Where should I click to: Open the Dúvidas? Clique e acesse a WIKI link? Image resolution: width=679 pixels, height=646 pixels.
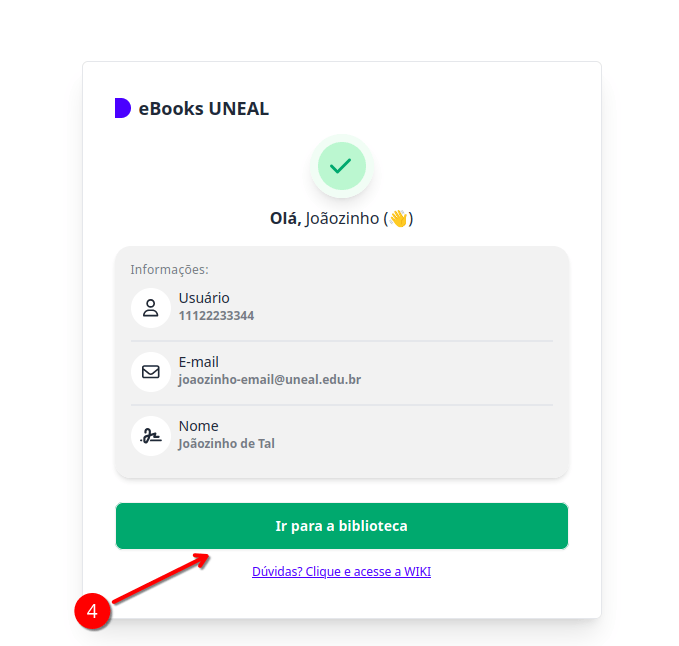pos(341,572)
